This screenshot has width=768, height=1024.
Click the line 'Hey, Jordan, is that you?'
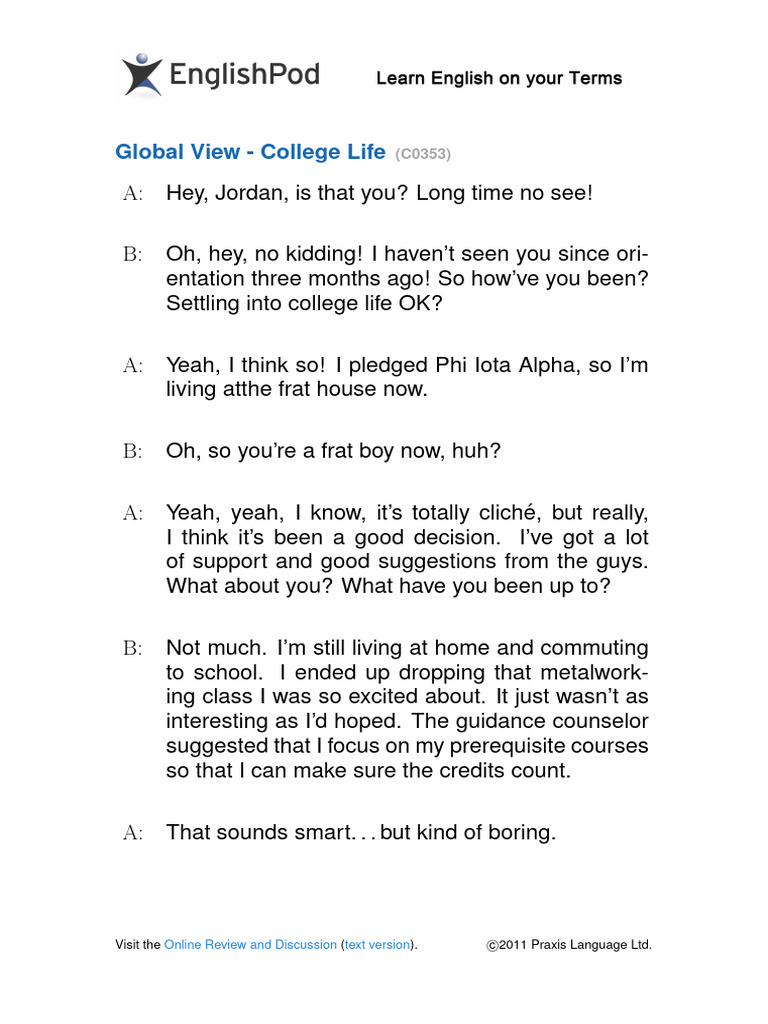click(x=288, y=193)
